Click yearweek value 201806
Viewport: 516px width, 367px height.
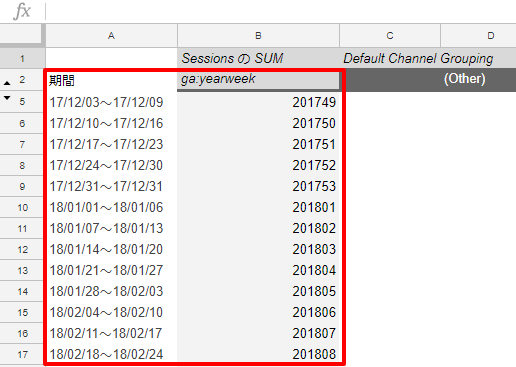(x=258, y=312)
